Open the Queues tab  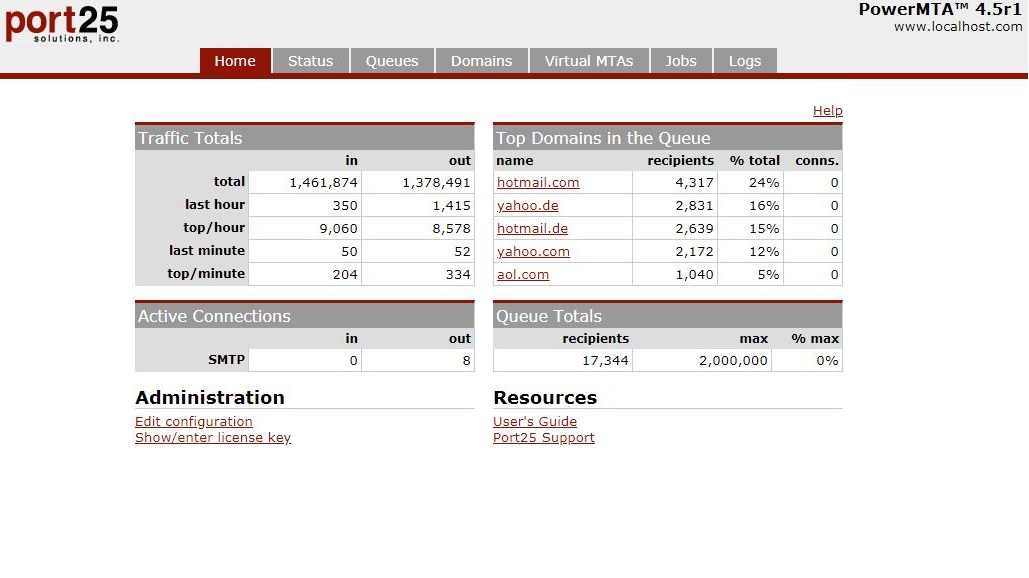392,61
